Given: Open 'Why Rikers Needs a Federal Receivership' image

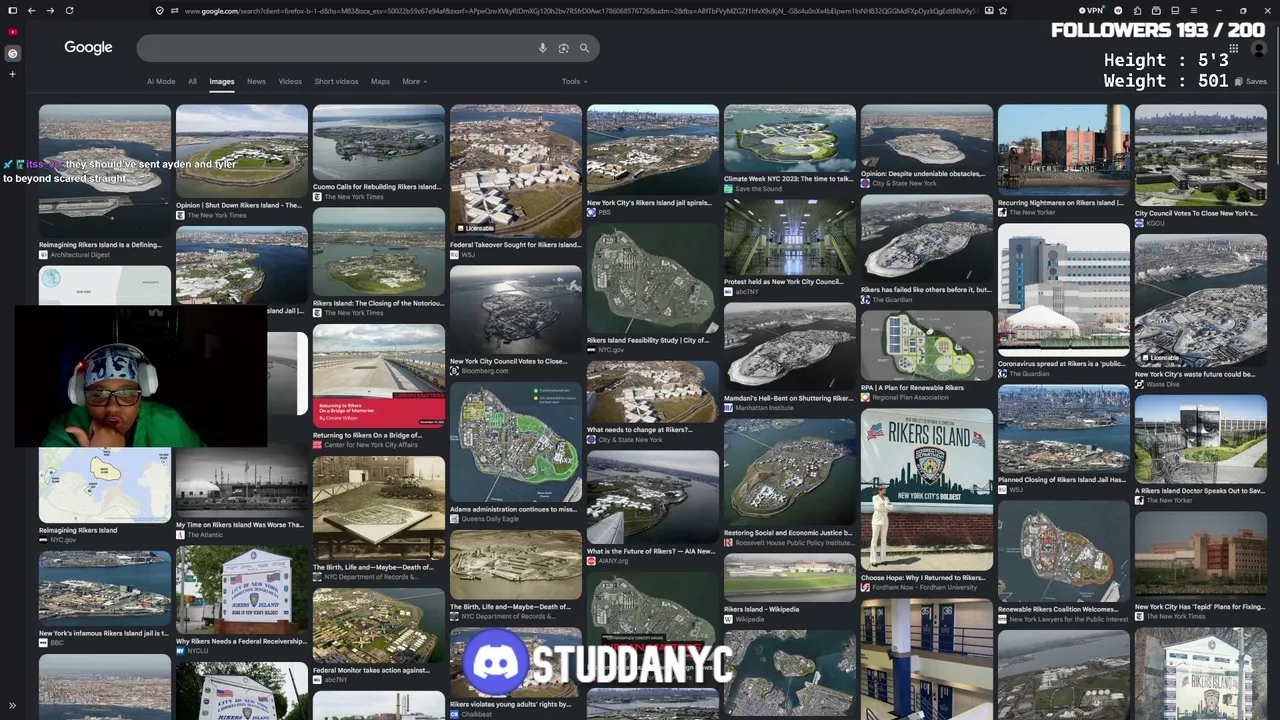Looking at the screenshot, I should [x=242, y=589].
